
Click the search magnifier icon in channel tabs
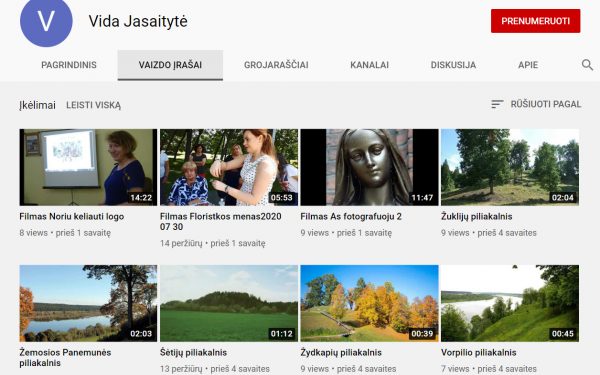(x=587, y=65)
